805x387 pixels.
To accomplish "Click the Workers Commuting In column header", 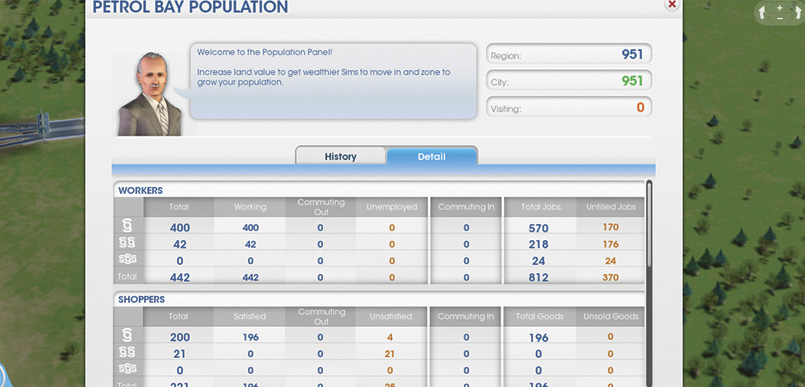I will tap(466, 207).
